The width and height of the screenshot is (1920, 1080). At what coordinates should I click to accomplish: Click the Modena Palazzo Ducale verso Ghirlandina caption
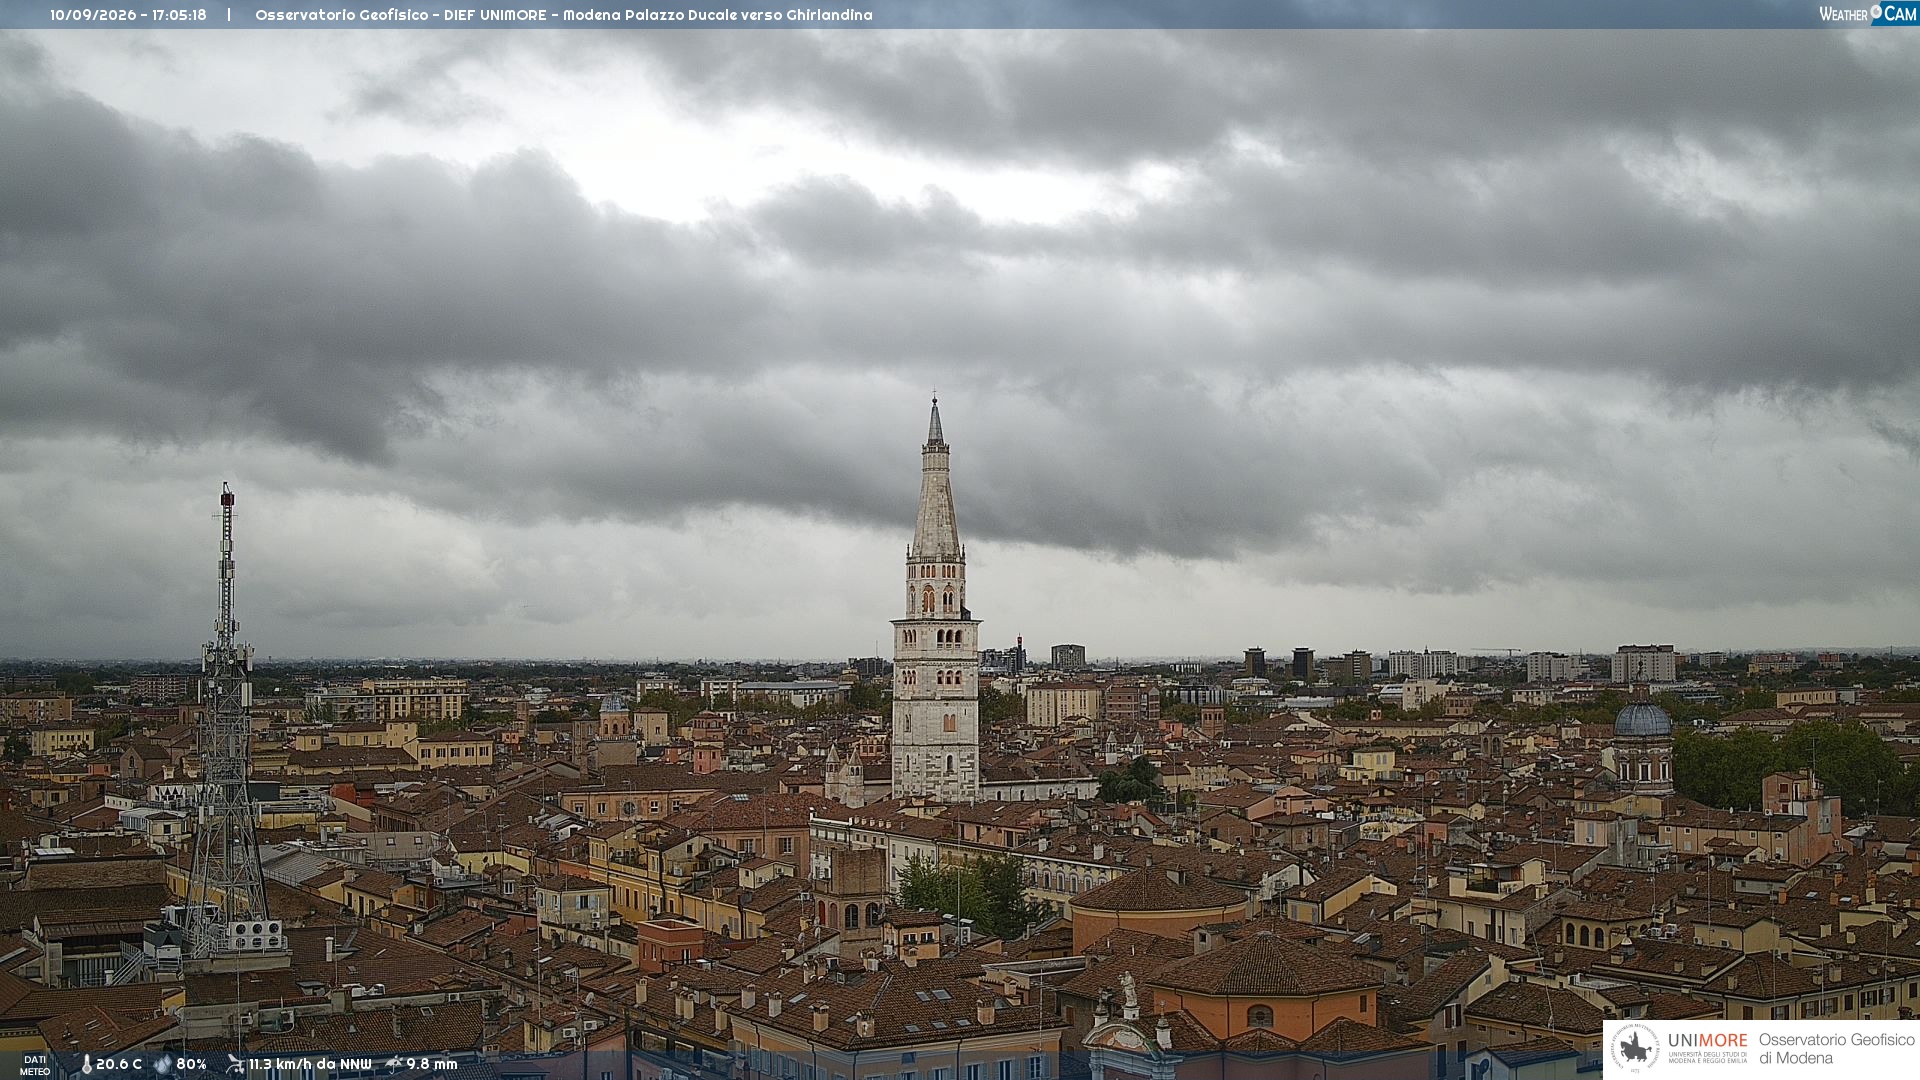(718, 15)
